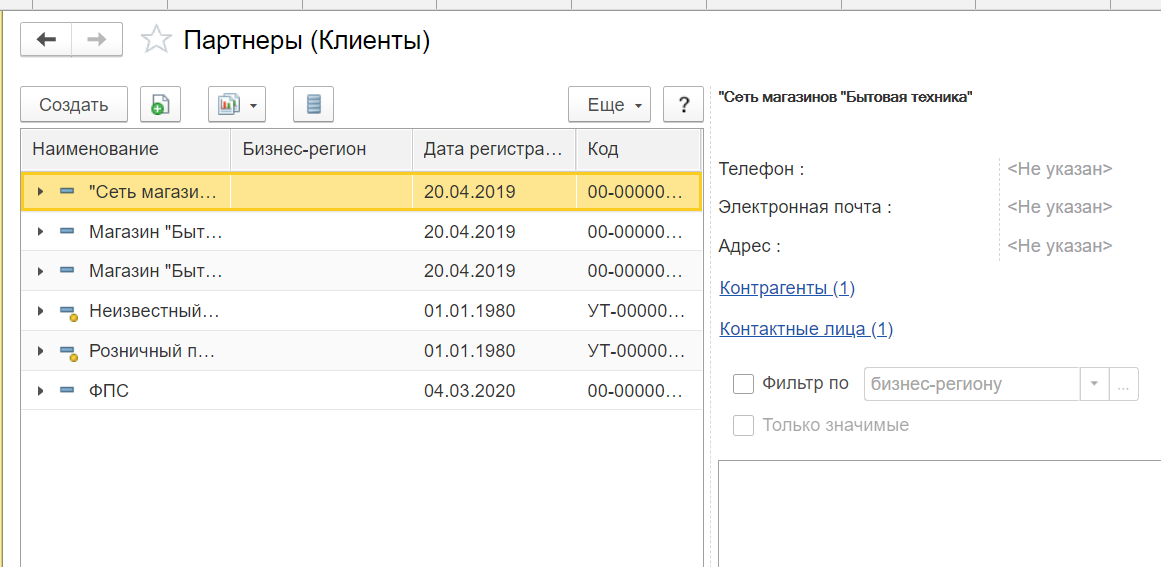Add Партнеры page to favorites star

point(155,41)
